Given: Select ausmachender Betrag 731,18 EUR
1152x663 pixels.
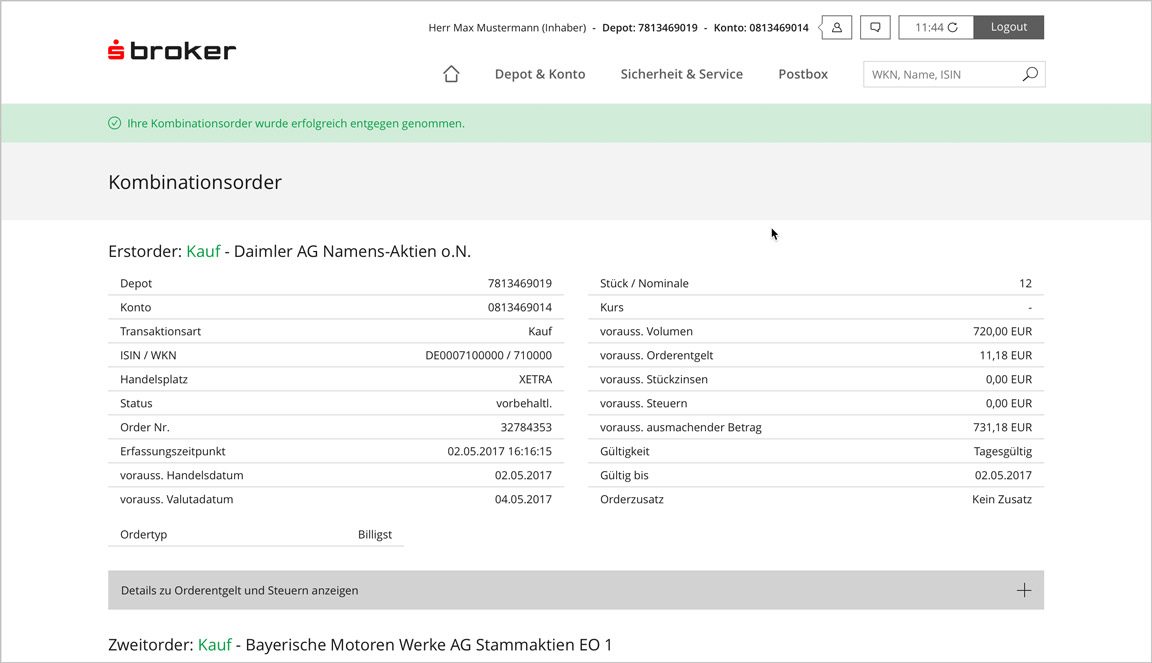Looking at the screenshot, I should [x=1003, y=427].
